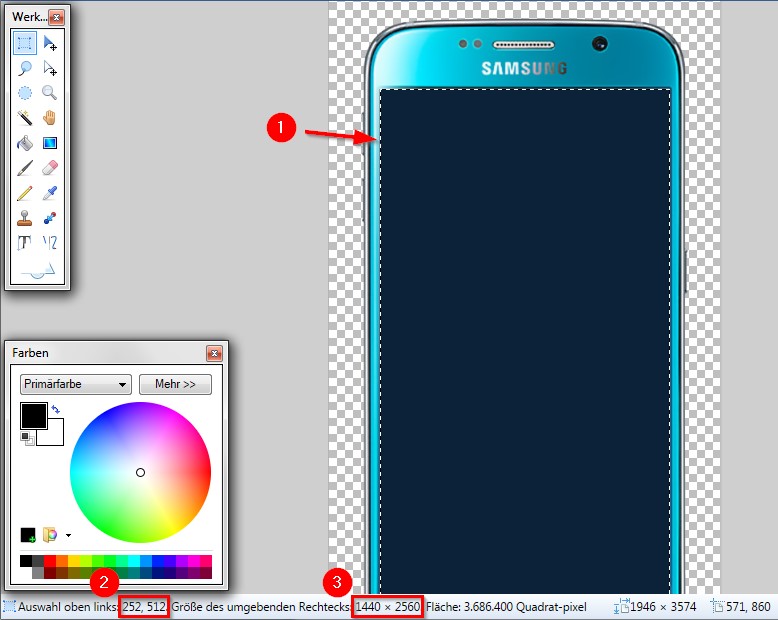Open the Primärfarbe dropdown
Screen dimensions: 778x620
click(x=76, y=384)
